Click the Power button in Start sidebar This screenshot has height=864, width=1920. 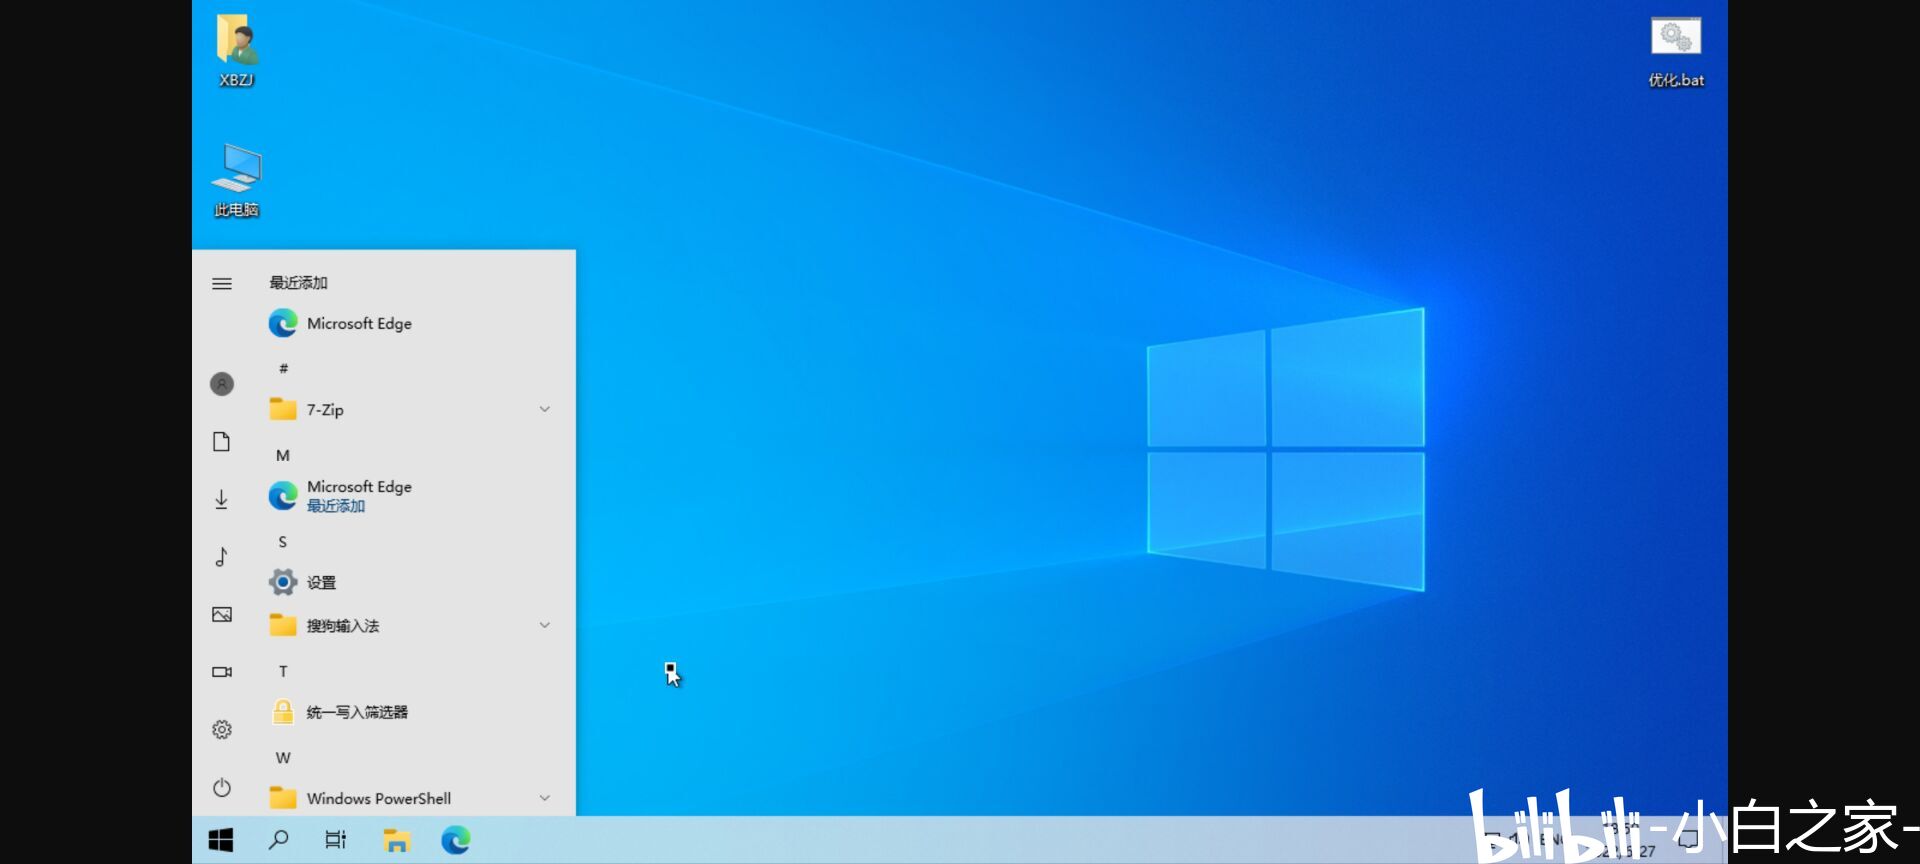(222, 788)
